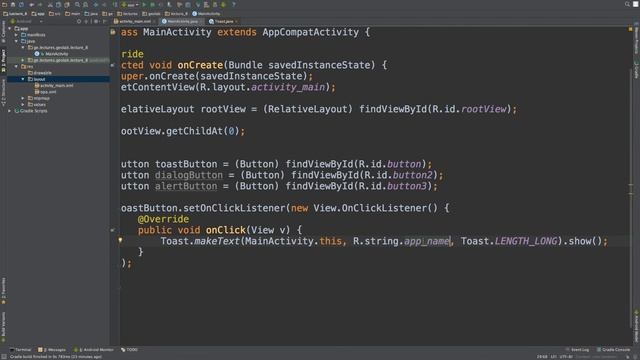
Task: Open the Android project view dropdown
Action: point(27,21)
